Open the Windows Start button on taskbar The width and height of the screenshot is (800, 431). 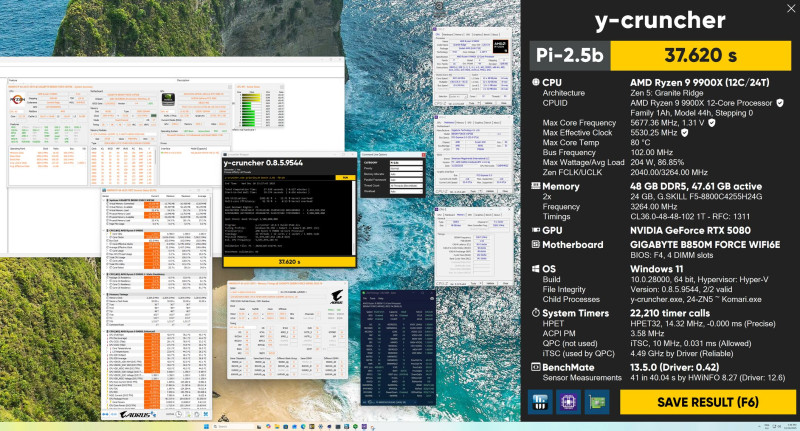(x=206, y=426)
